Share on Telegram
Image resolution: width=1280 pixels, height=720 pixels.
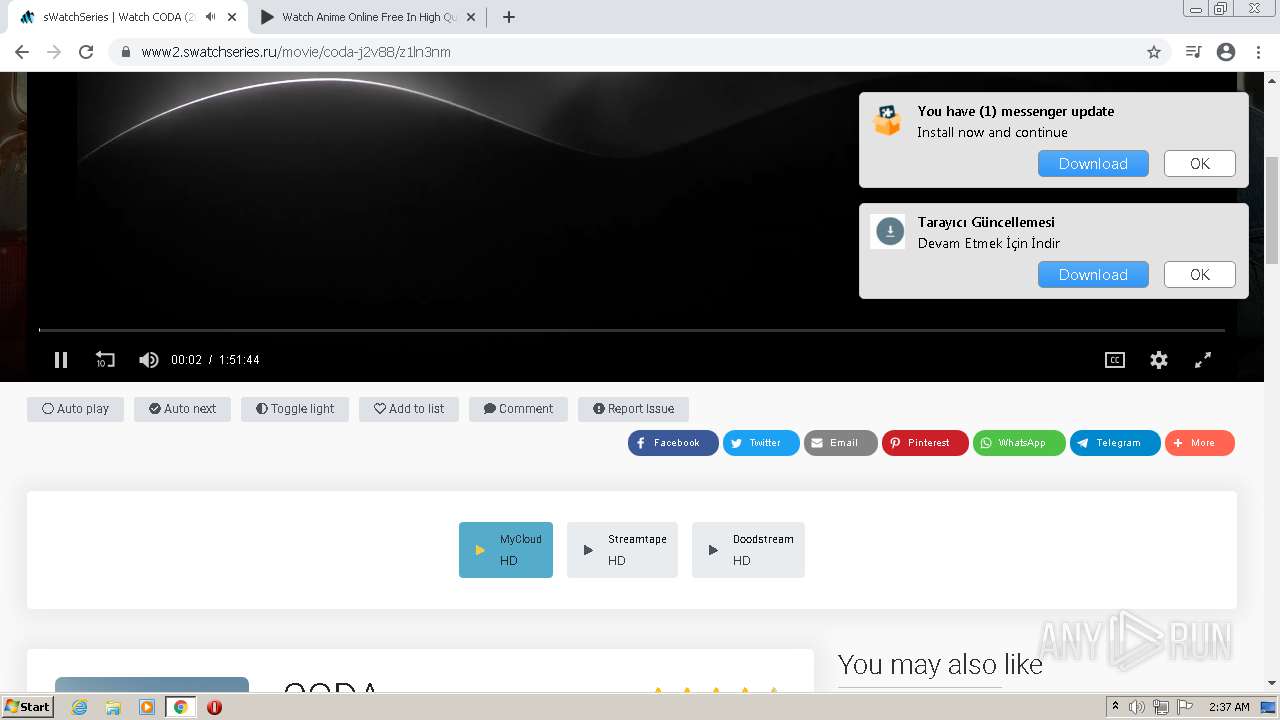(1115, 443)
